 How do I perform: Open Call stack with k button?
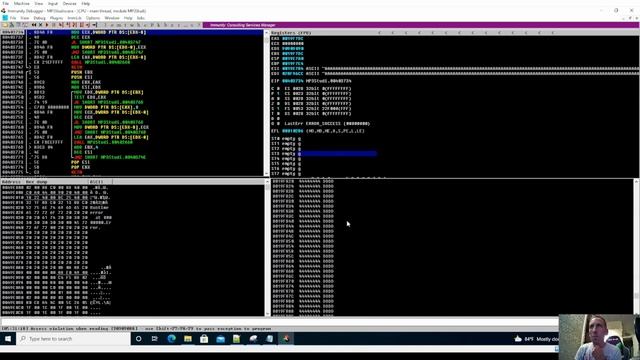click(158, 25)
